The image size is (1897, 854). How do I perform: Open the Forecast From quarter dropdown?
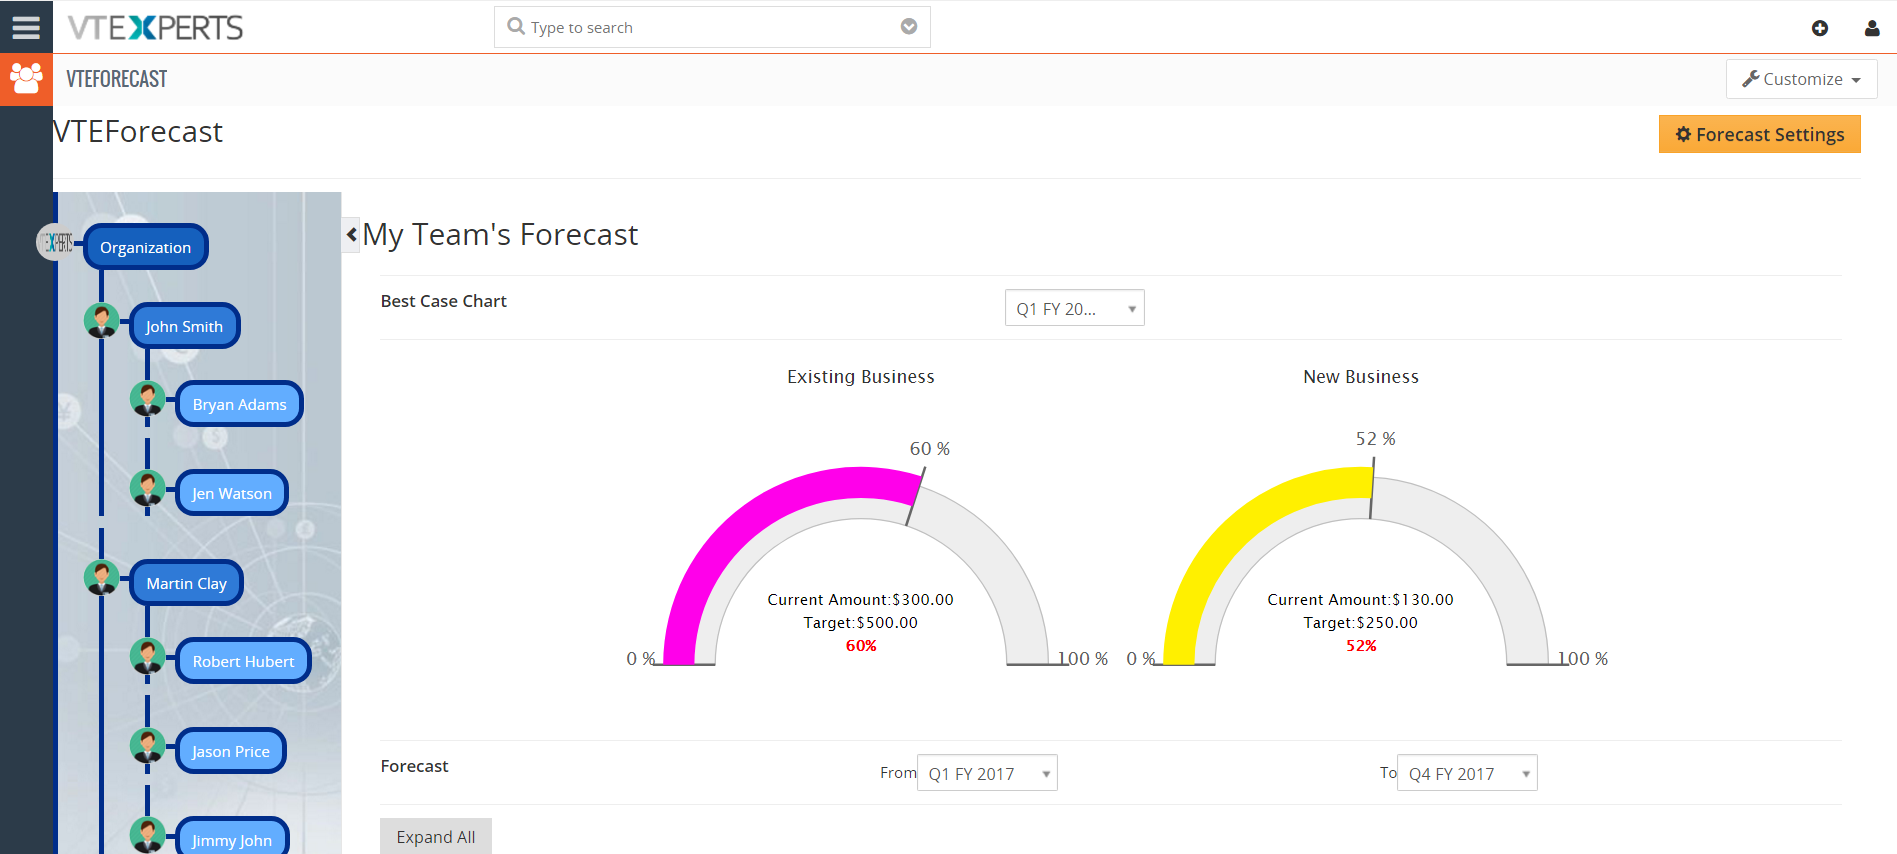(x=987, y=773)
